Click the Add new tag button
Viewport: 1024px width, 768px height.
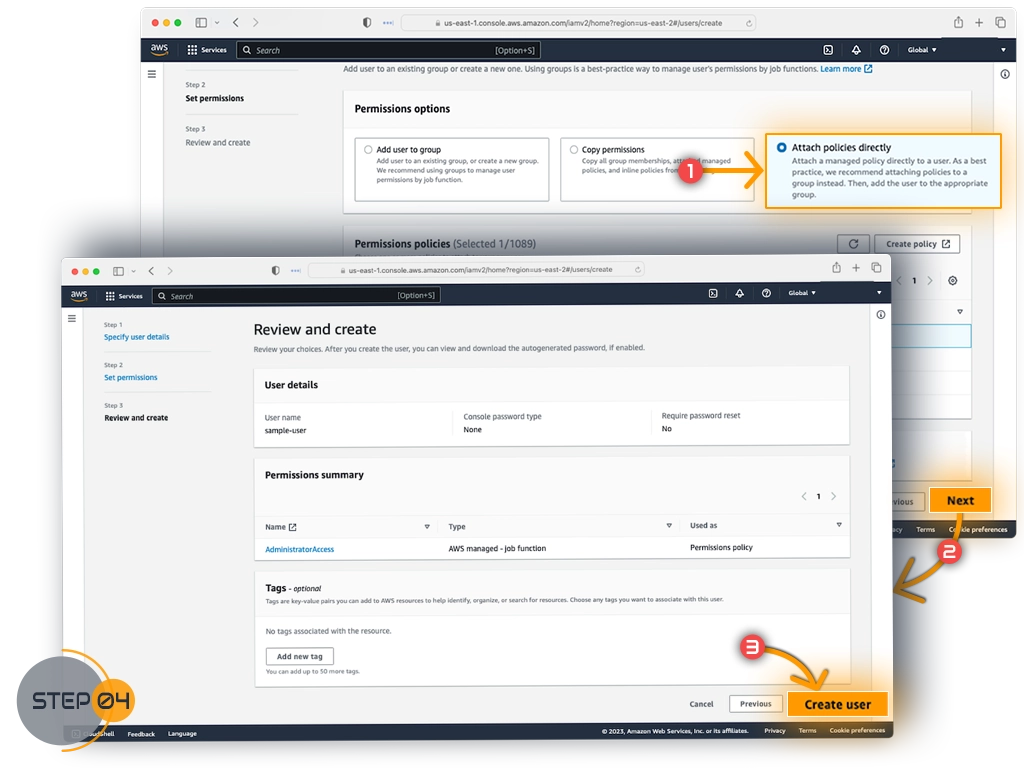[x=299, y=657]
